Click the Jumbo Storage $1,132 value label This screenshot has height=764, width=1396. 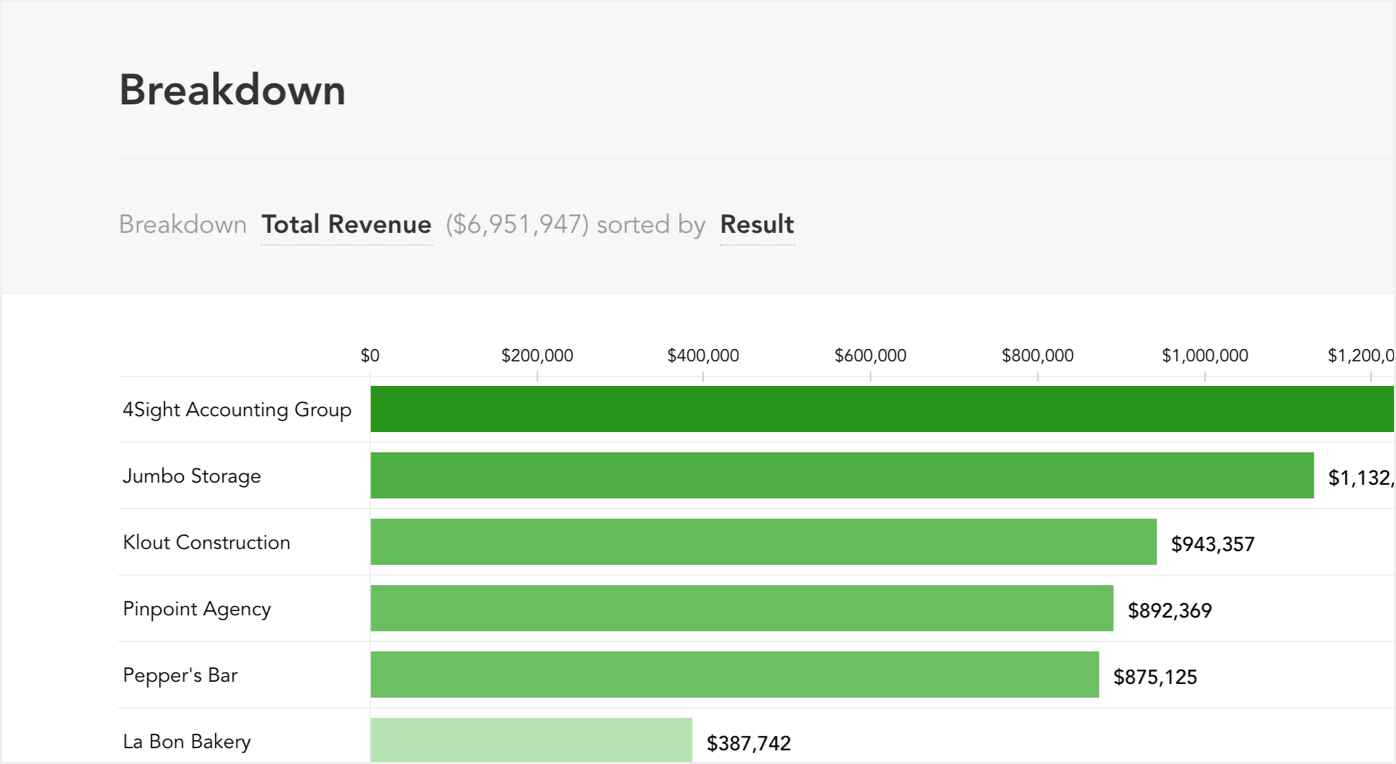1361,479
